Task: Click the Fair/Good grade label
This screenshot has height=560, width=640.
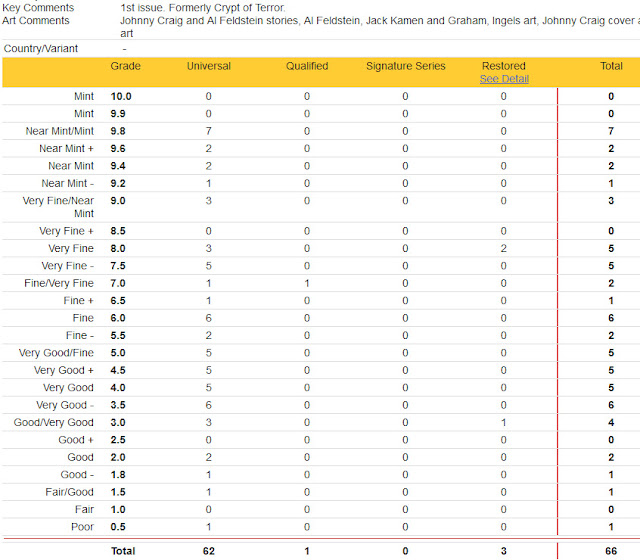Action: (69, 492)
